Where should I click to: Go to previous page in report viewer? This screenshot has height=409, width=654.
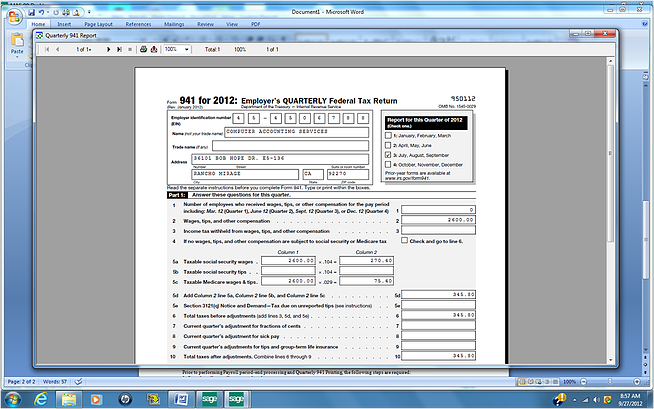pos(58,49)
